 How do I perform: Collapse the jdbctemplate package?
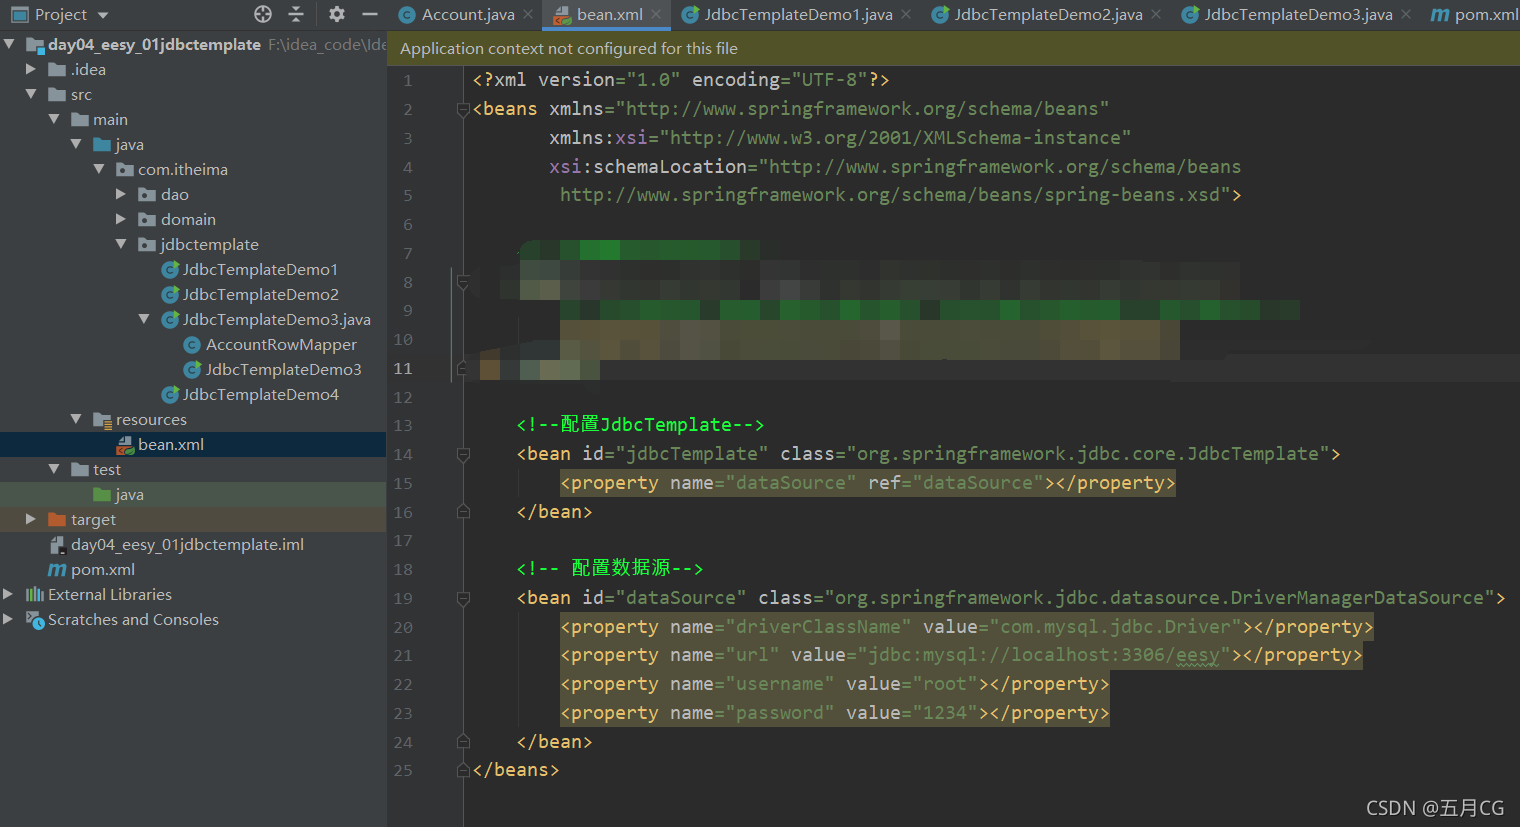coord(121,244)
